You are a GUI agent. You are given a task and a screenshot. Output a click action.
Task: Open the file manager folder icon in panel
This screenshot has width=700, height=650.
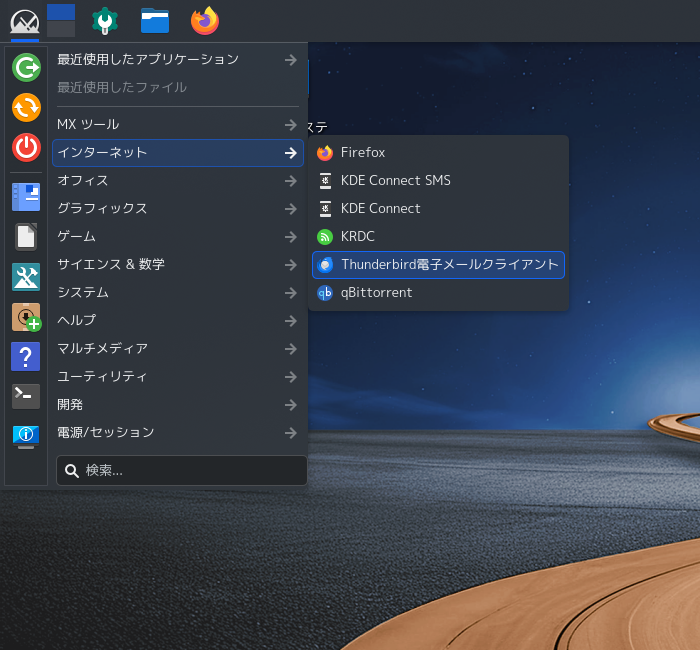click(155, 21)
